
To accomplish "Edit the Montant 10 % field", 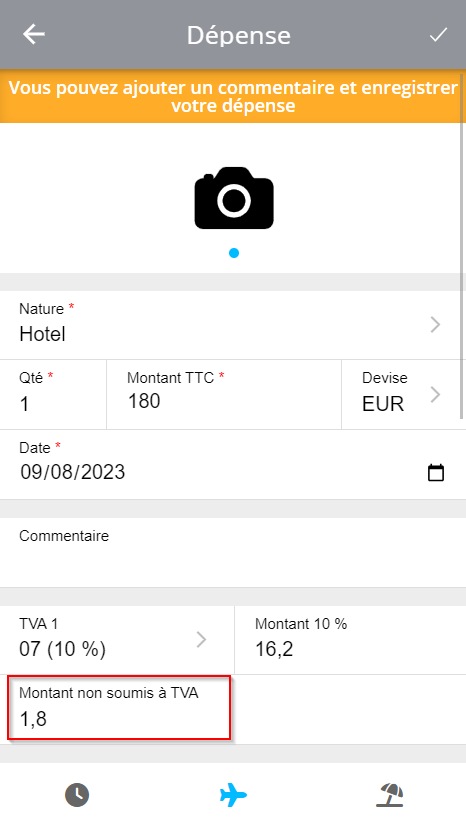I will (350, 639).
